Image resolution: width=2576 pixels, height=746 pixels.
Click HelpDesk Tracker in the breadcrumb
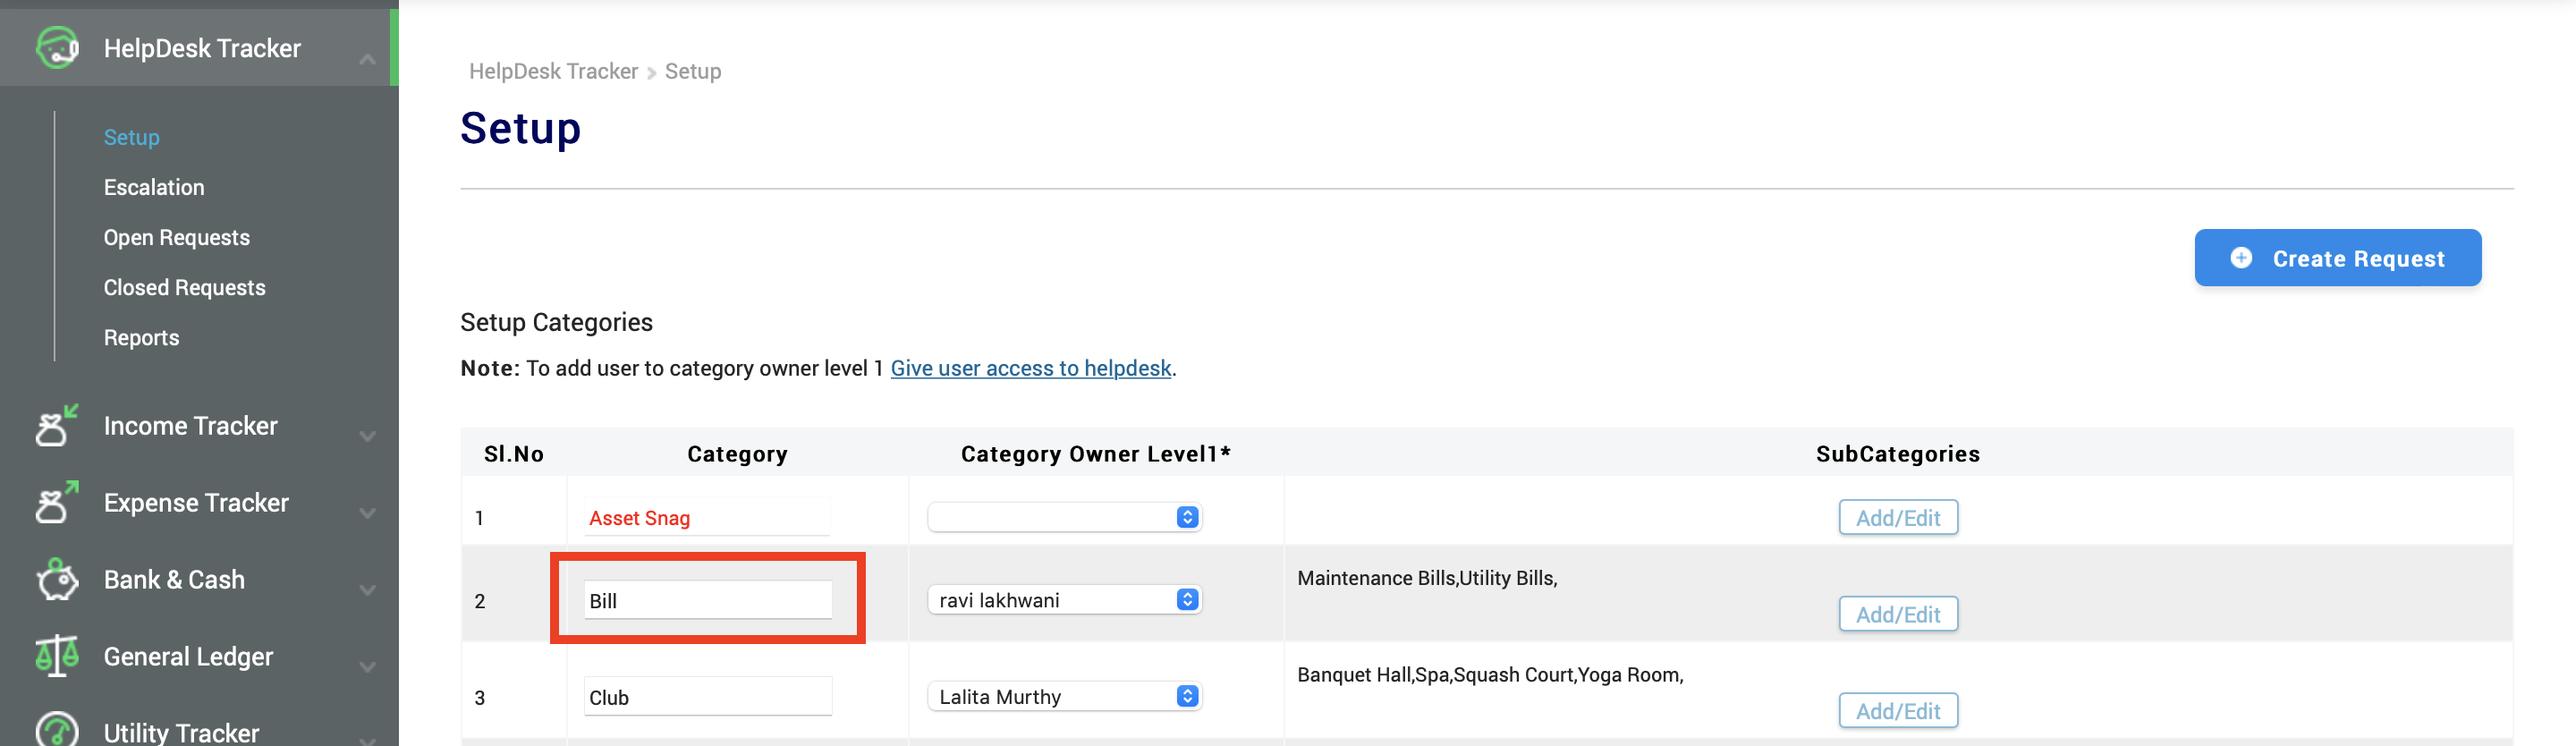click(553, 71)
